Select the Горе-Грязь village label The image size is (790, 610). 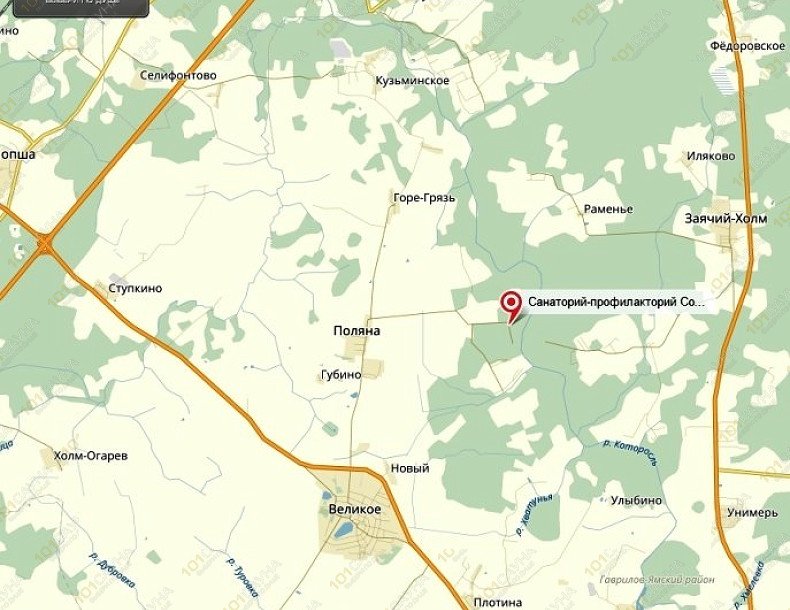pyautogui.click(x=424, y=198)
